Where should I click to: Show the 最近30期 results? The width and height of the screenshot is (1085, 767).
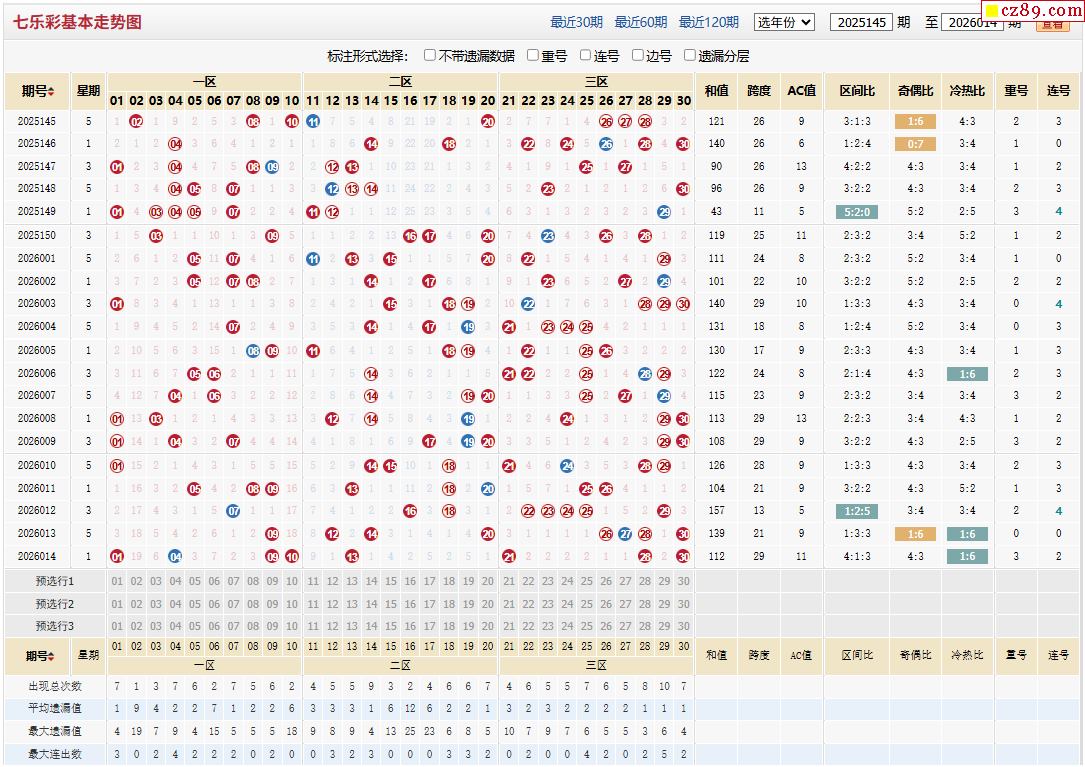[x=578, y=22]
